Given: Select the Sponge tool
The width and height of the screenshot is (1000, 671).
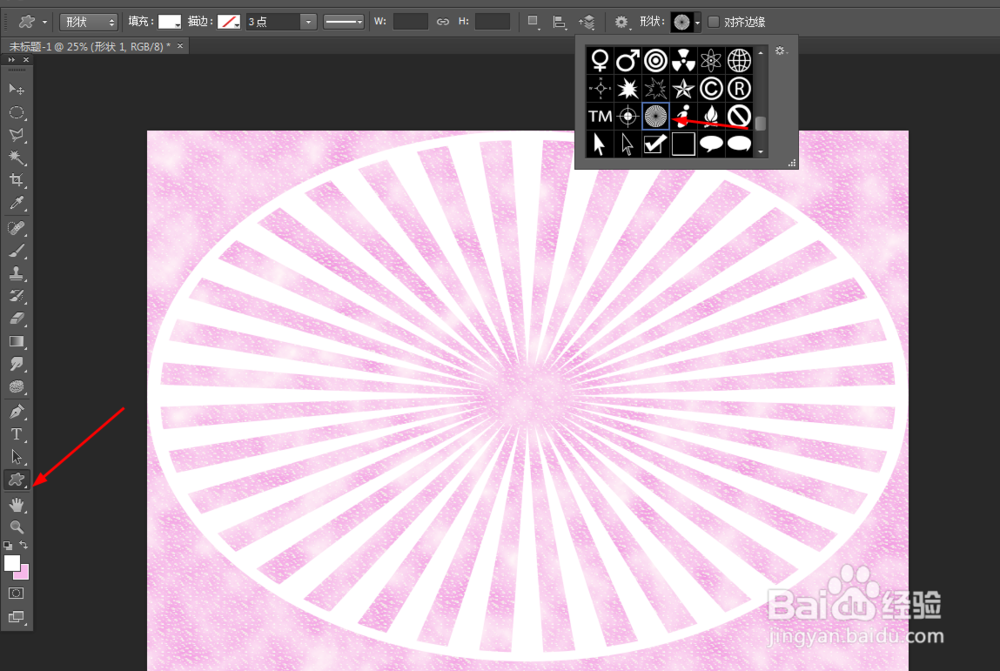Looking at the screenshot, I should click(17, 387).
